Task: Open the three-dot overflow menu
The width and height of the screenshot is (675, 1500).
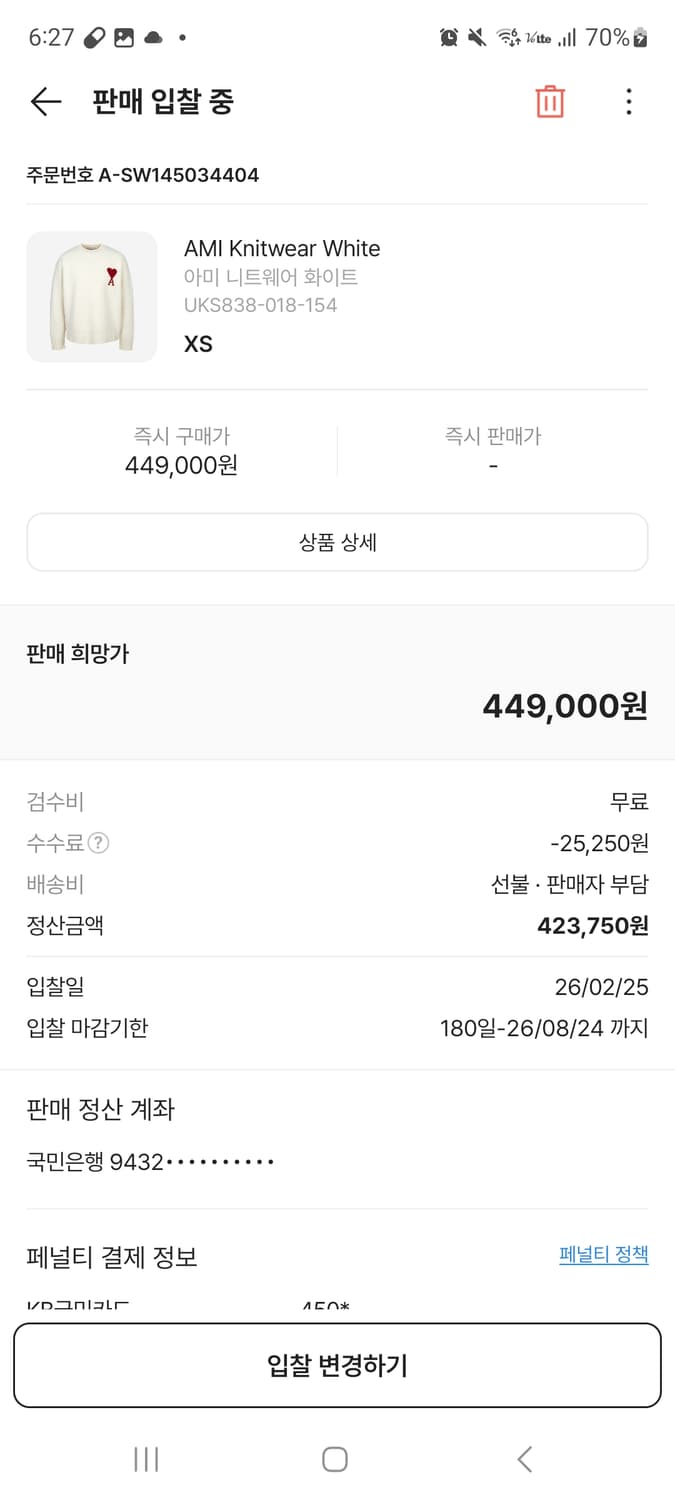Action: (628, 101)
